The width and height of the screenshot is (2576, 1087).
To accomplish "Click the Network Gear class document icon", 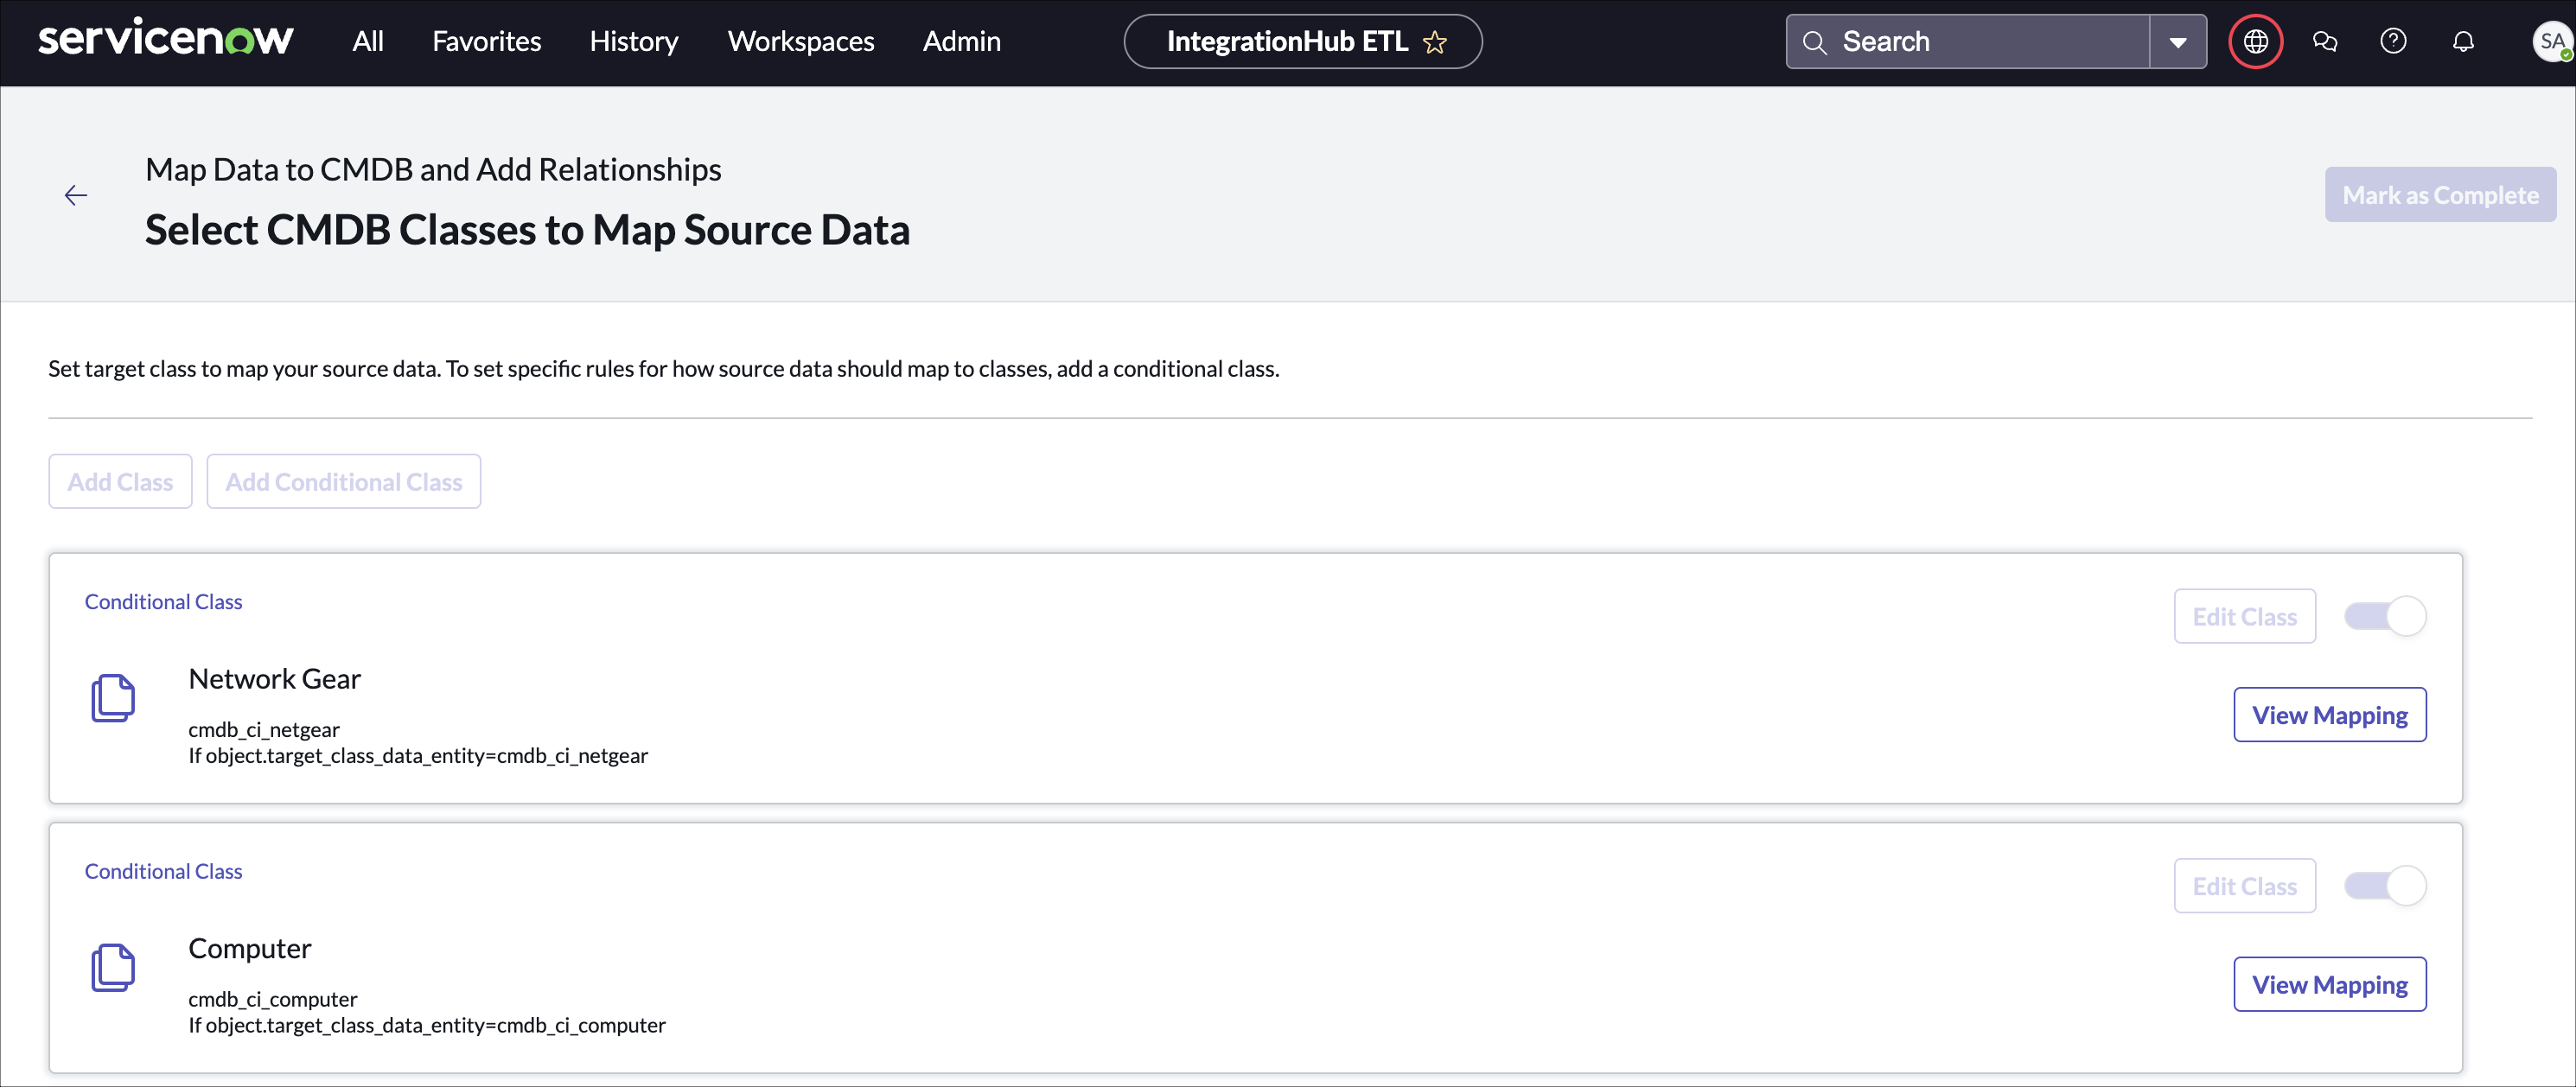I will [x=114, y=698].
